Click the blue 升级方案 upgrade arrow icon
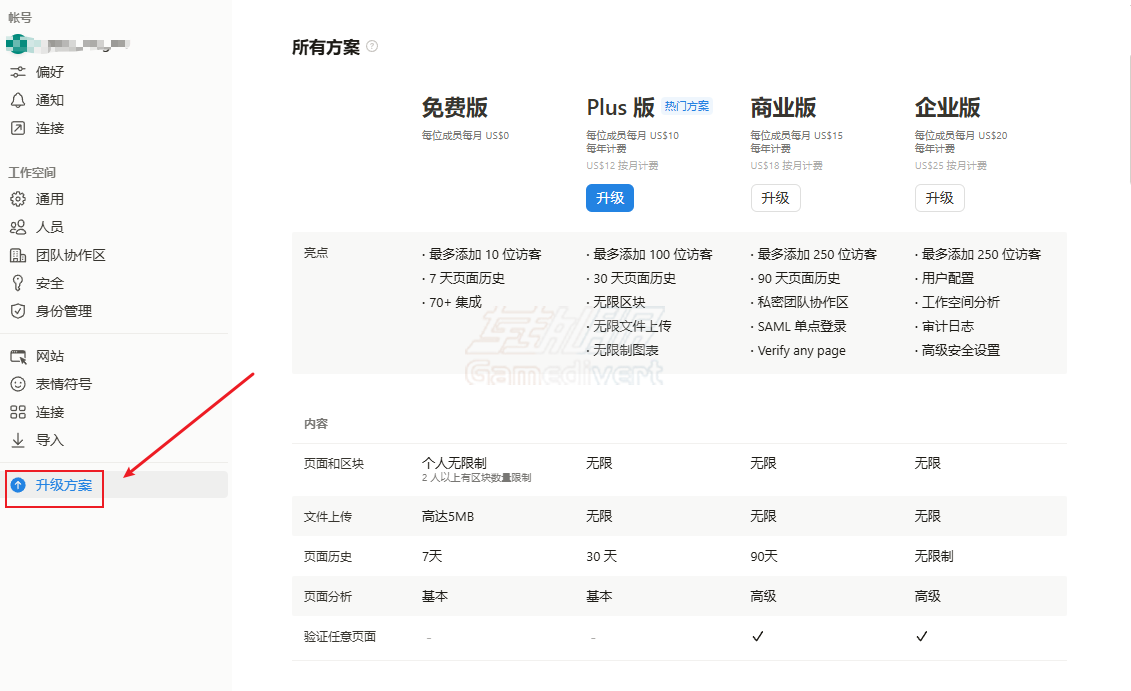The width and height of the screenshot is (1131, 691). click(17, 488)
